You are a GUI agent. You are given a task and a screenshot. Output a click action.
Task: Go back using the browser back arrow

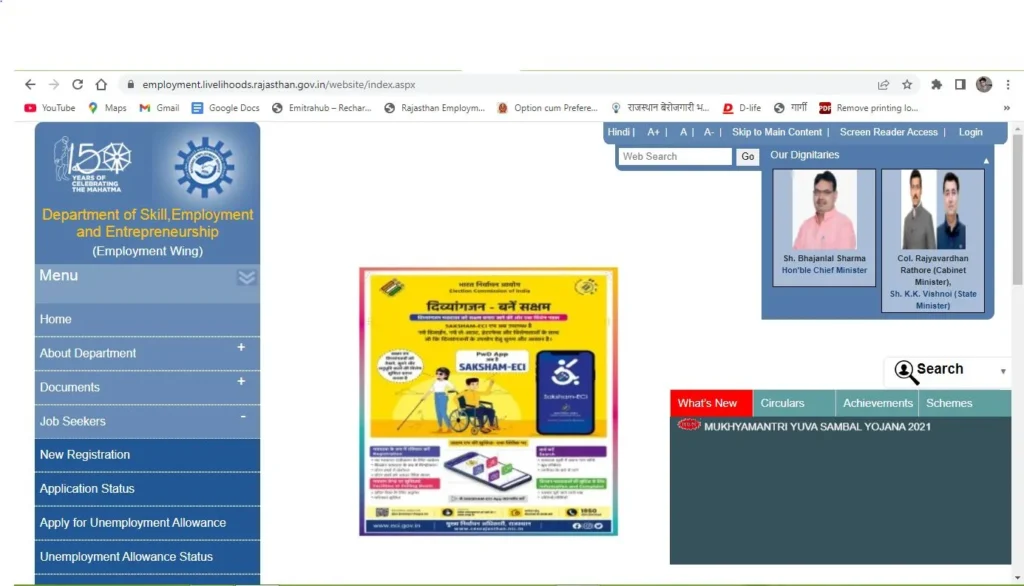coord(30,84)
